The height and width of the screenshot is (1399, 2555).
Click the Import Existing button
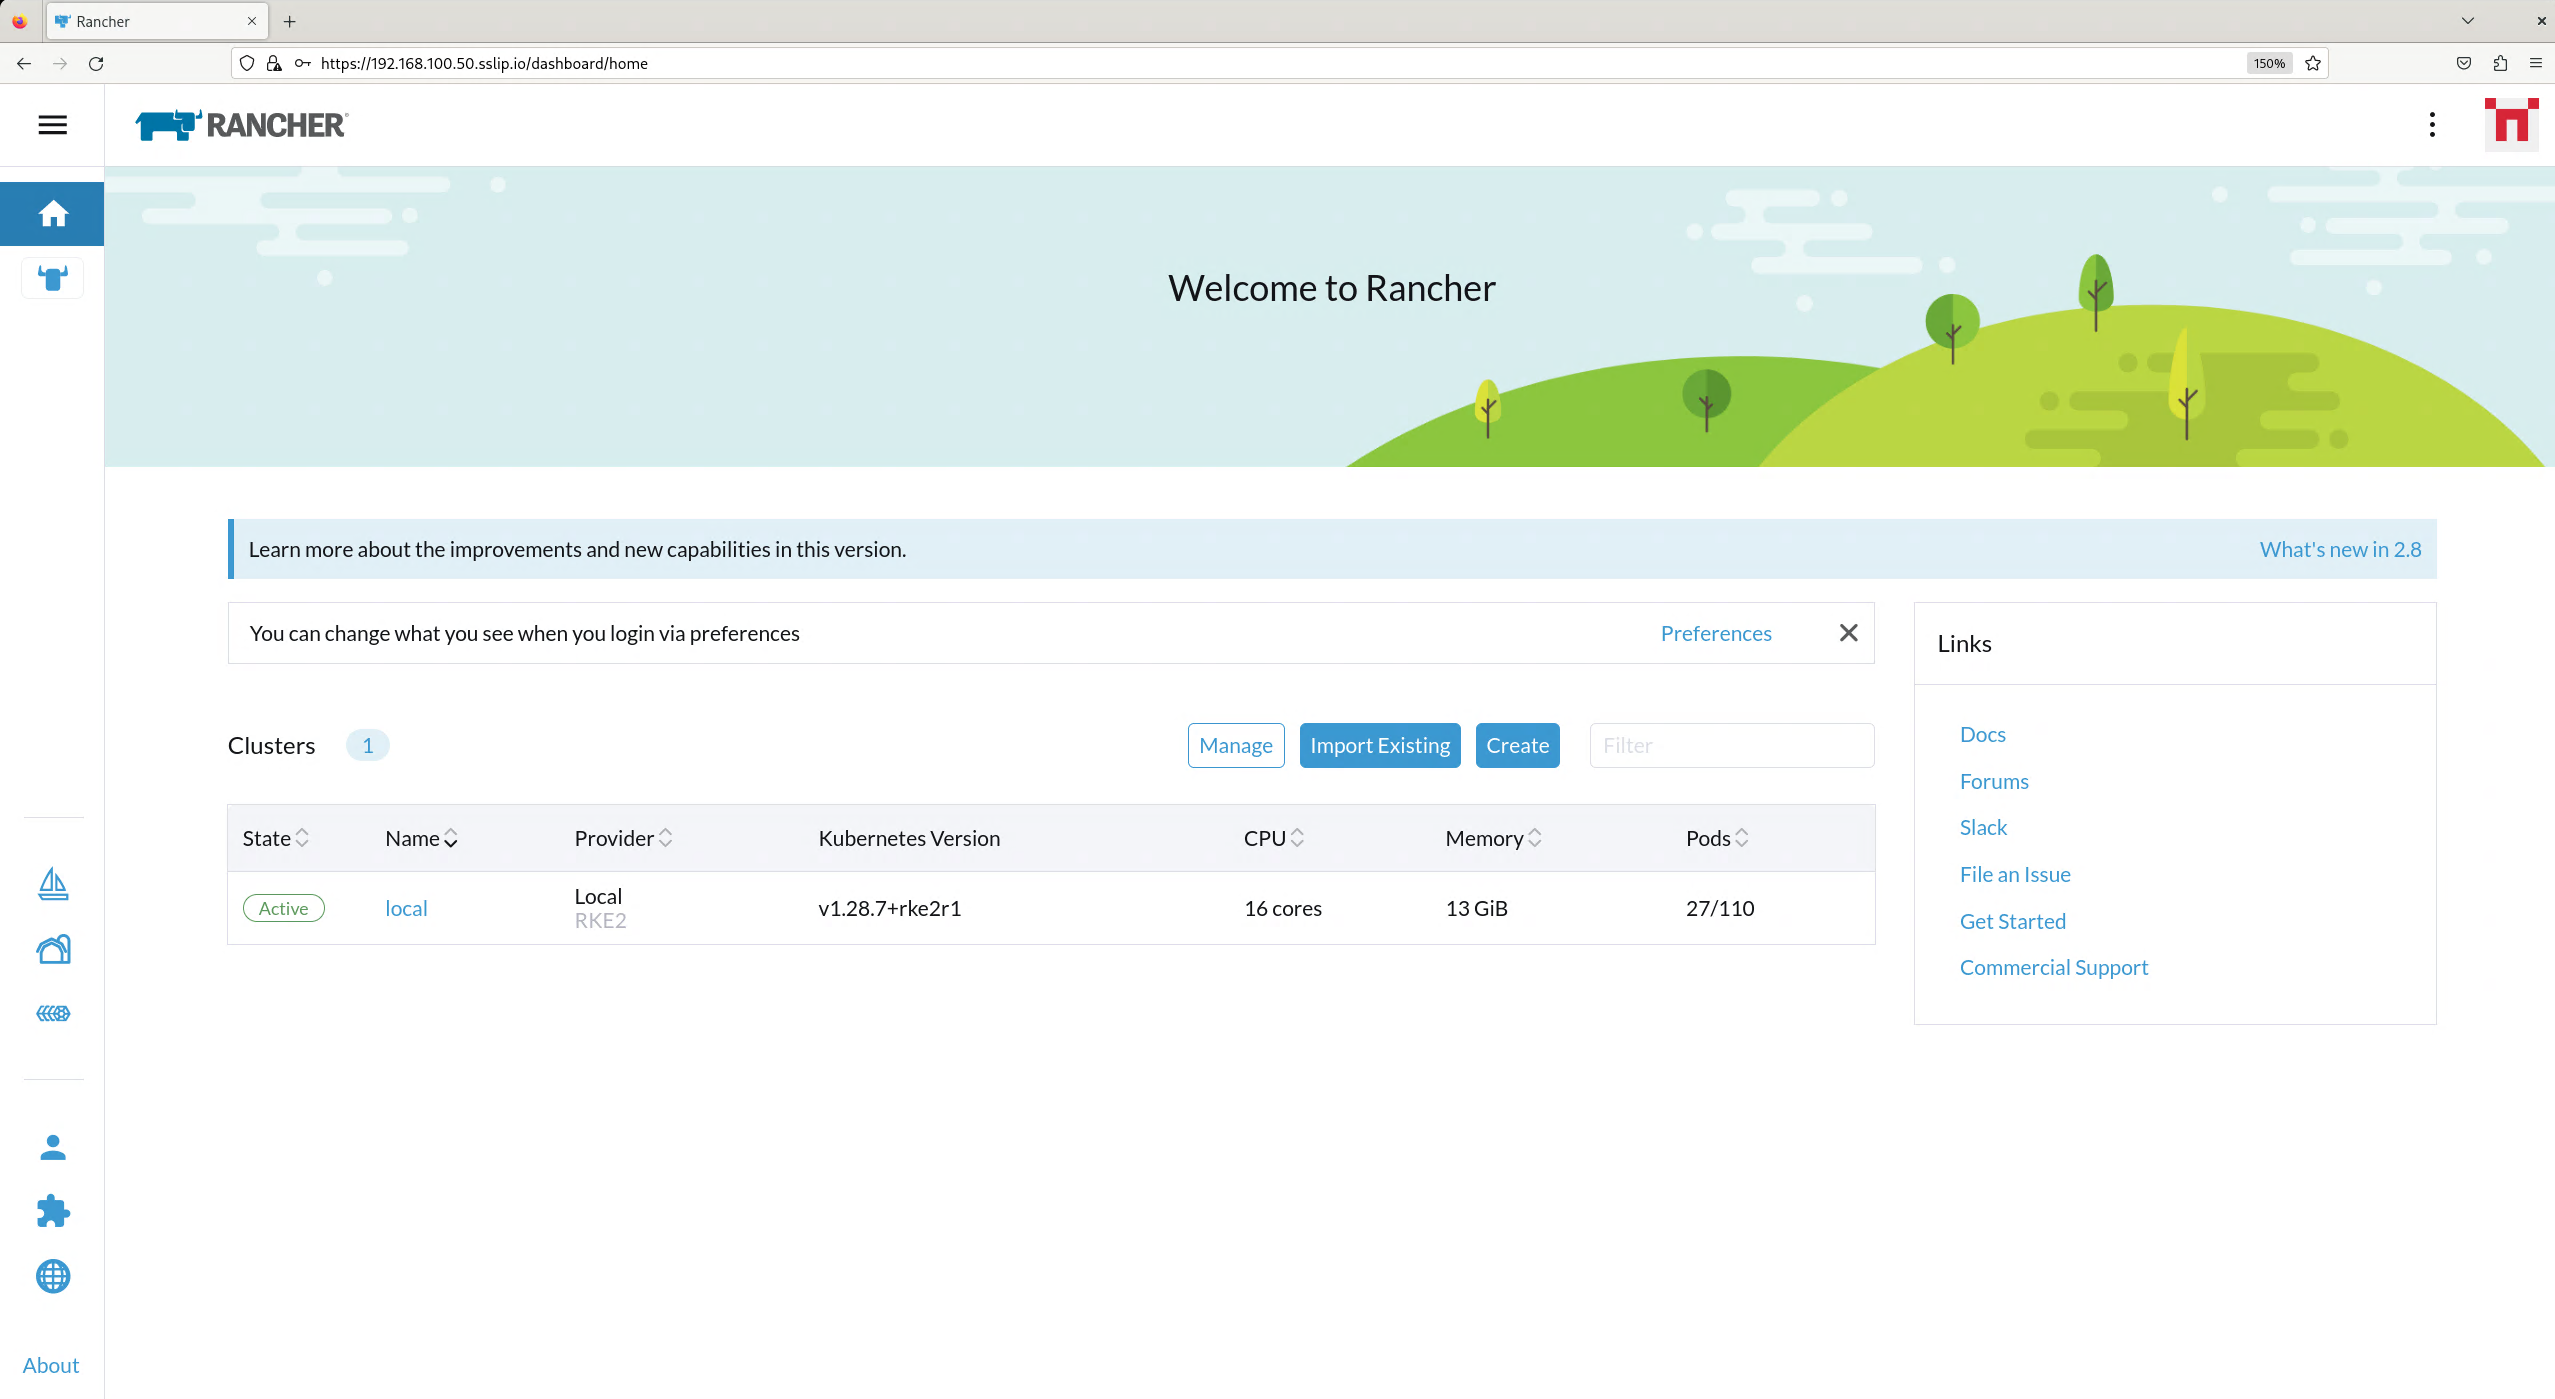[1379, 746]
